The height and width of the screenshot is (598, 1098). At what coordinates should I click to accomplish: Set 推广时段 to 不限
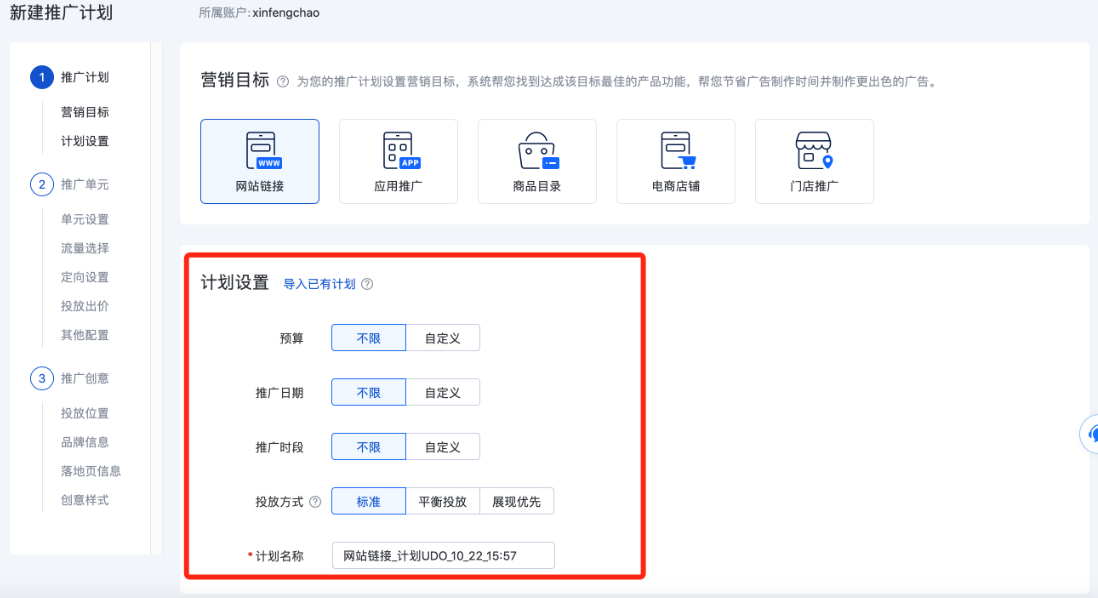(x=368, y=447)
